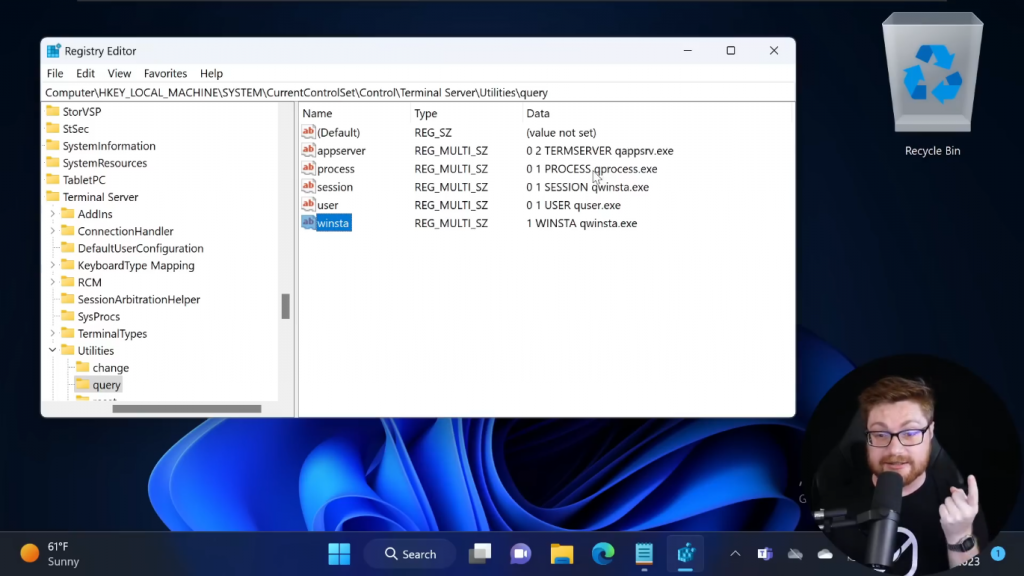1024x576 pixels.
Task: Click the tree pane vertical scrollbar thumb
Action: click(x=286, y=306)
